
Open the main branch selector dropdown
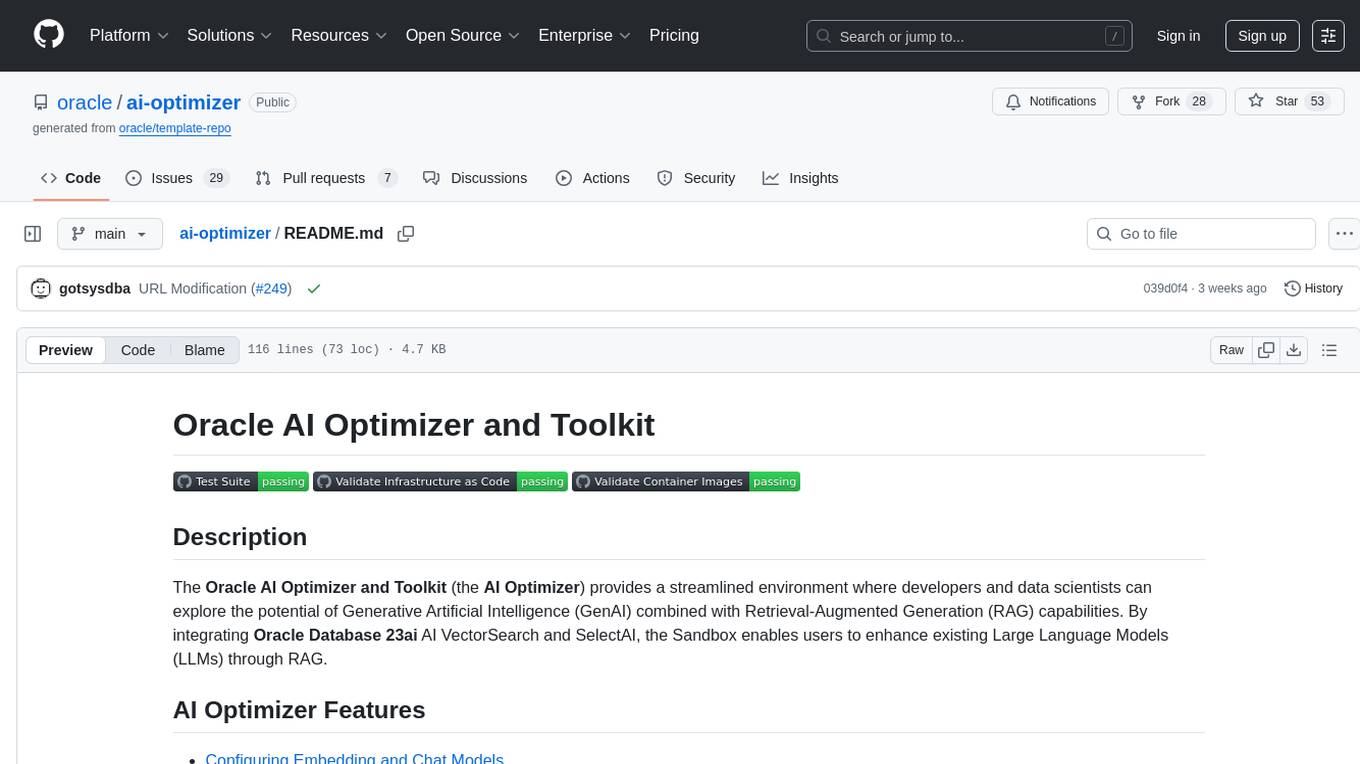coord(109,234)
